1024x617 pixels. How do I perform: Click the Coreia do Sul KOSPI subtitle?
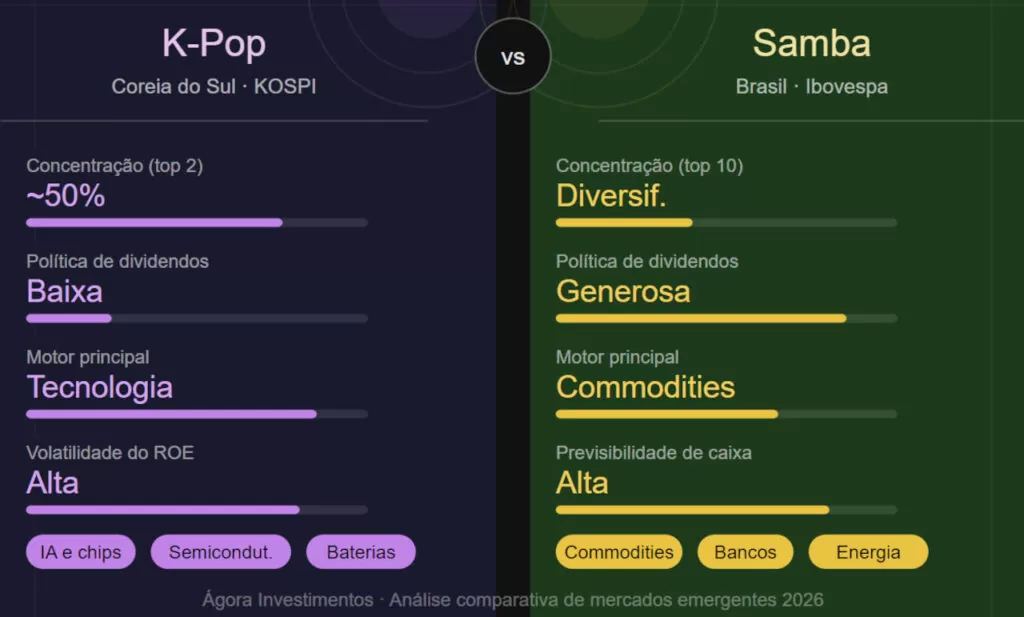214,87
